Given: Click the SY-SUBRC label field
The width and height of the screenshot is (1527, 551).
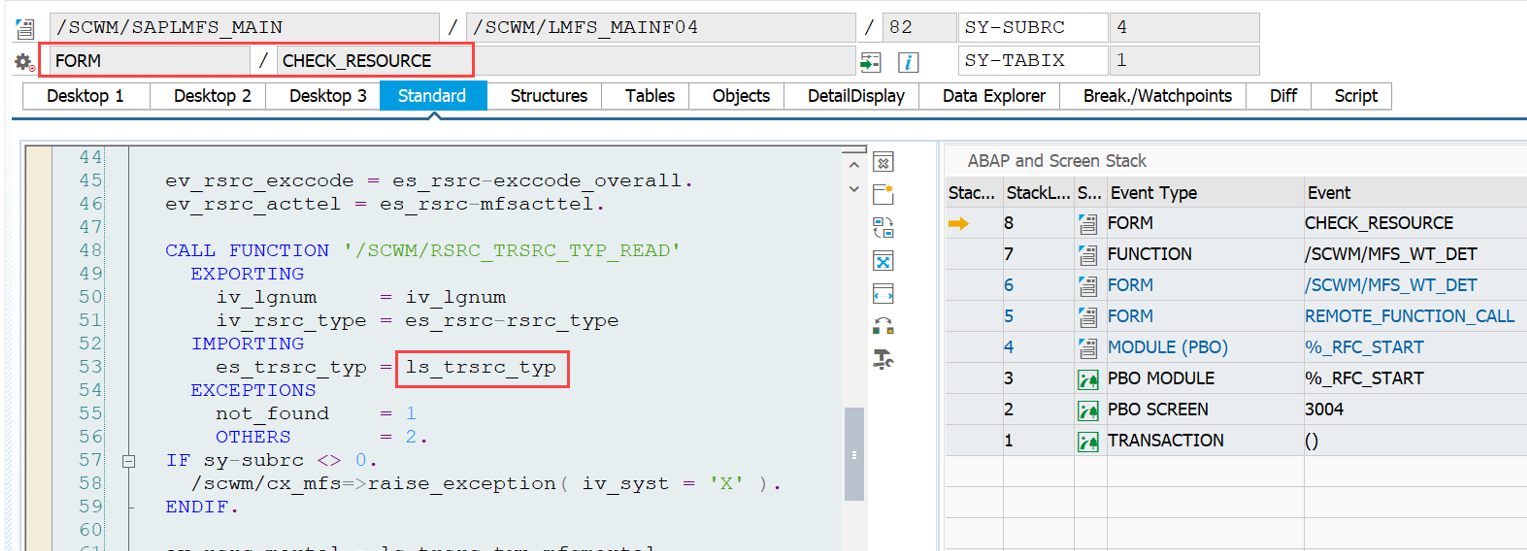Looking at the screenshot, I should tap(1033, 28).
